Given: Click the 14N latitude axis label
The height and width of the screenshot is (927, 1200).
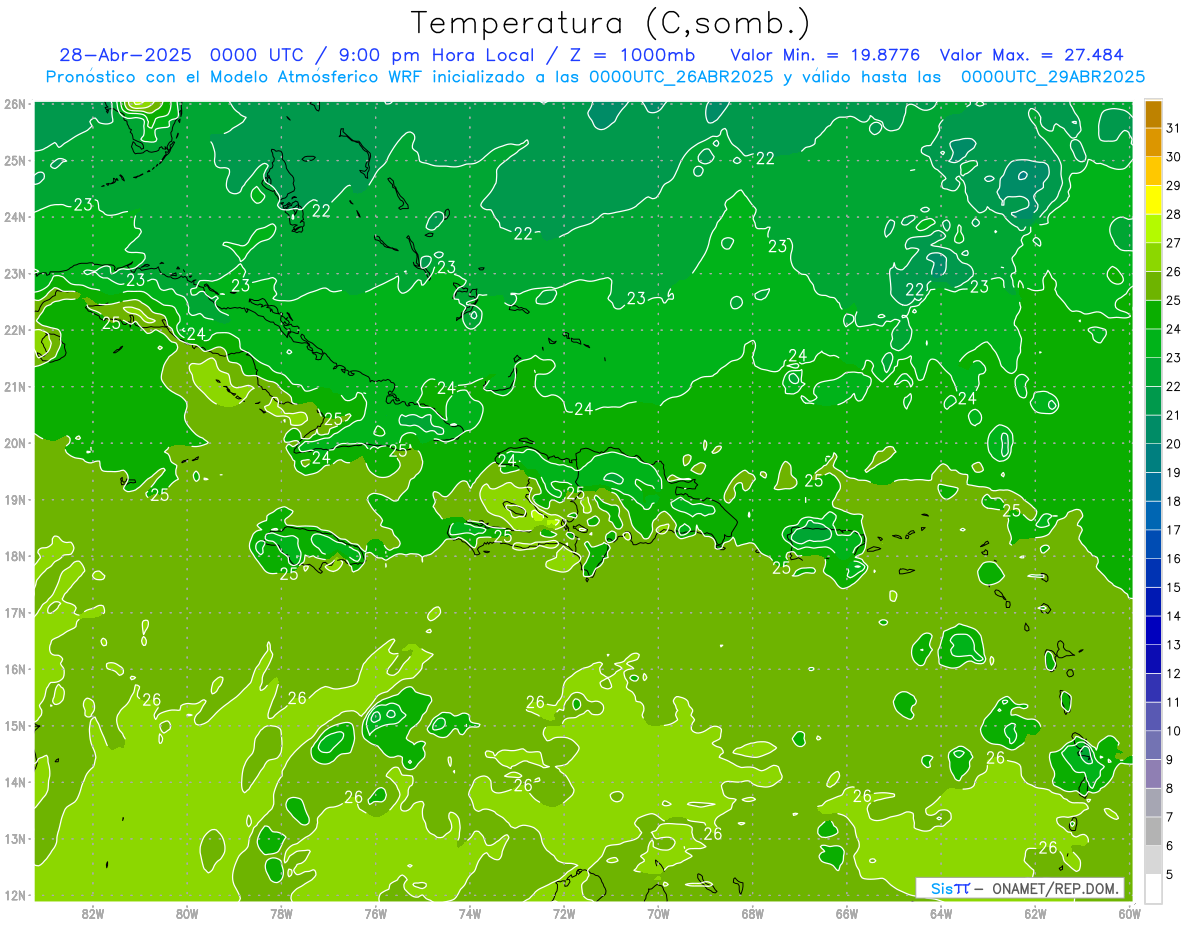Looking at the screenshot, I should pyautogui.click(x=14, y=782).
